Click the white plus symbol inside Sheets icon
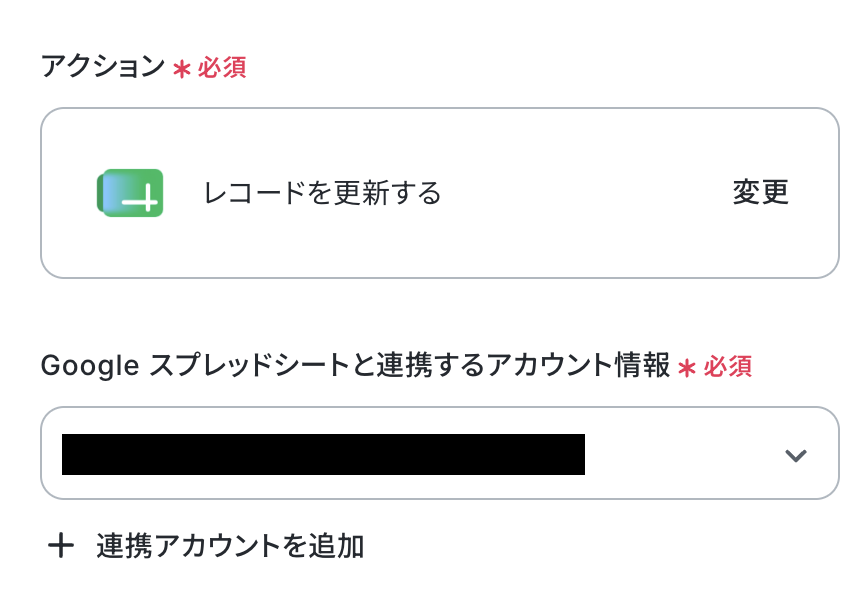The width and height of the screenshot is (864, 598). (x=141, y=200)
